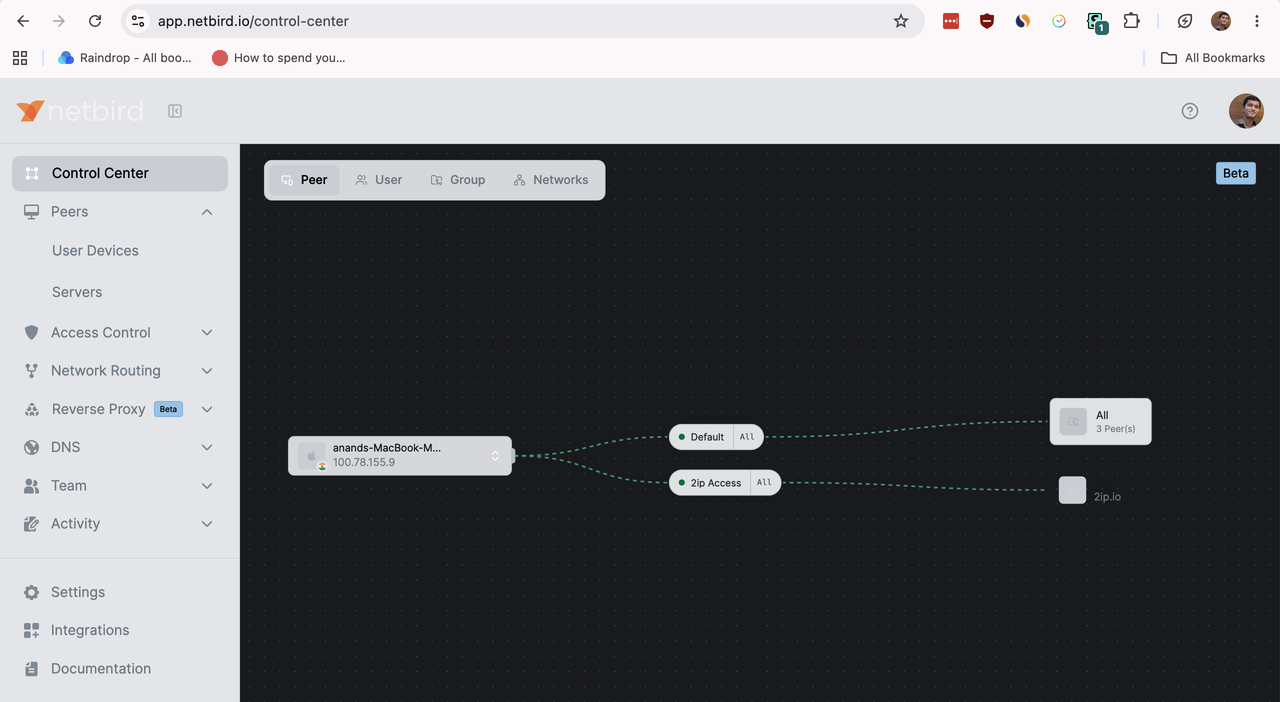Switch to the User view tab

click(x=379, y=180)
